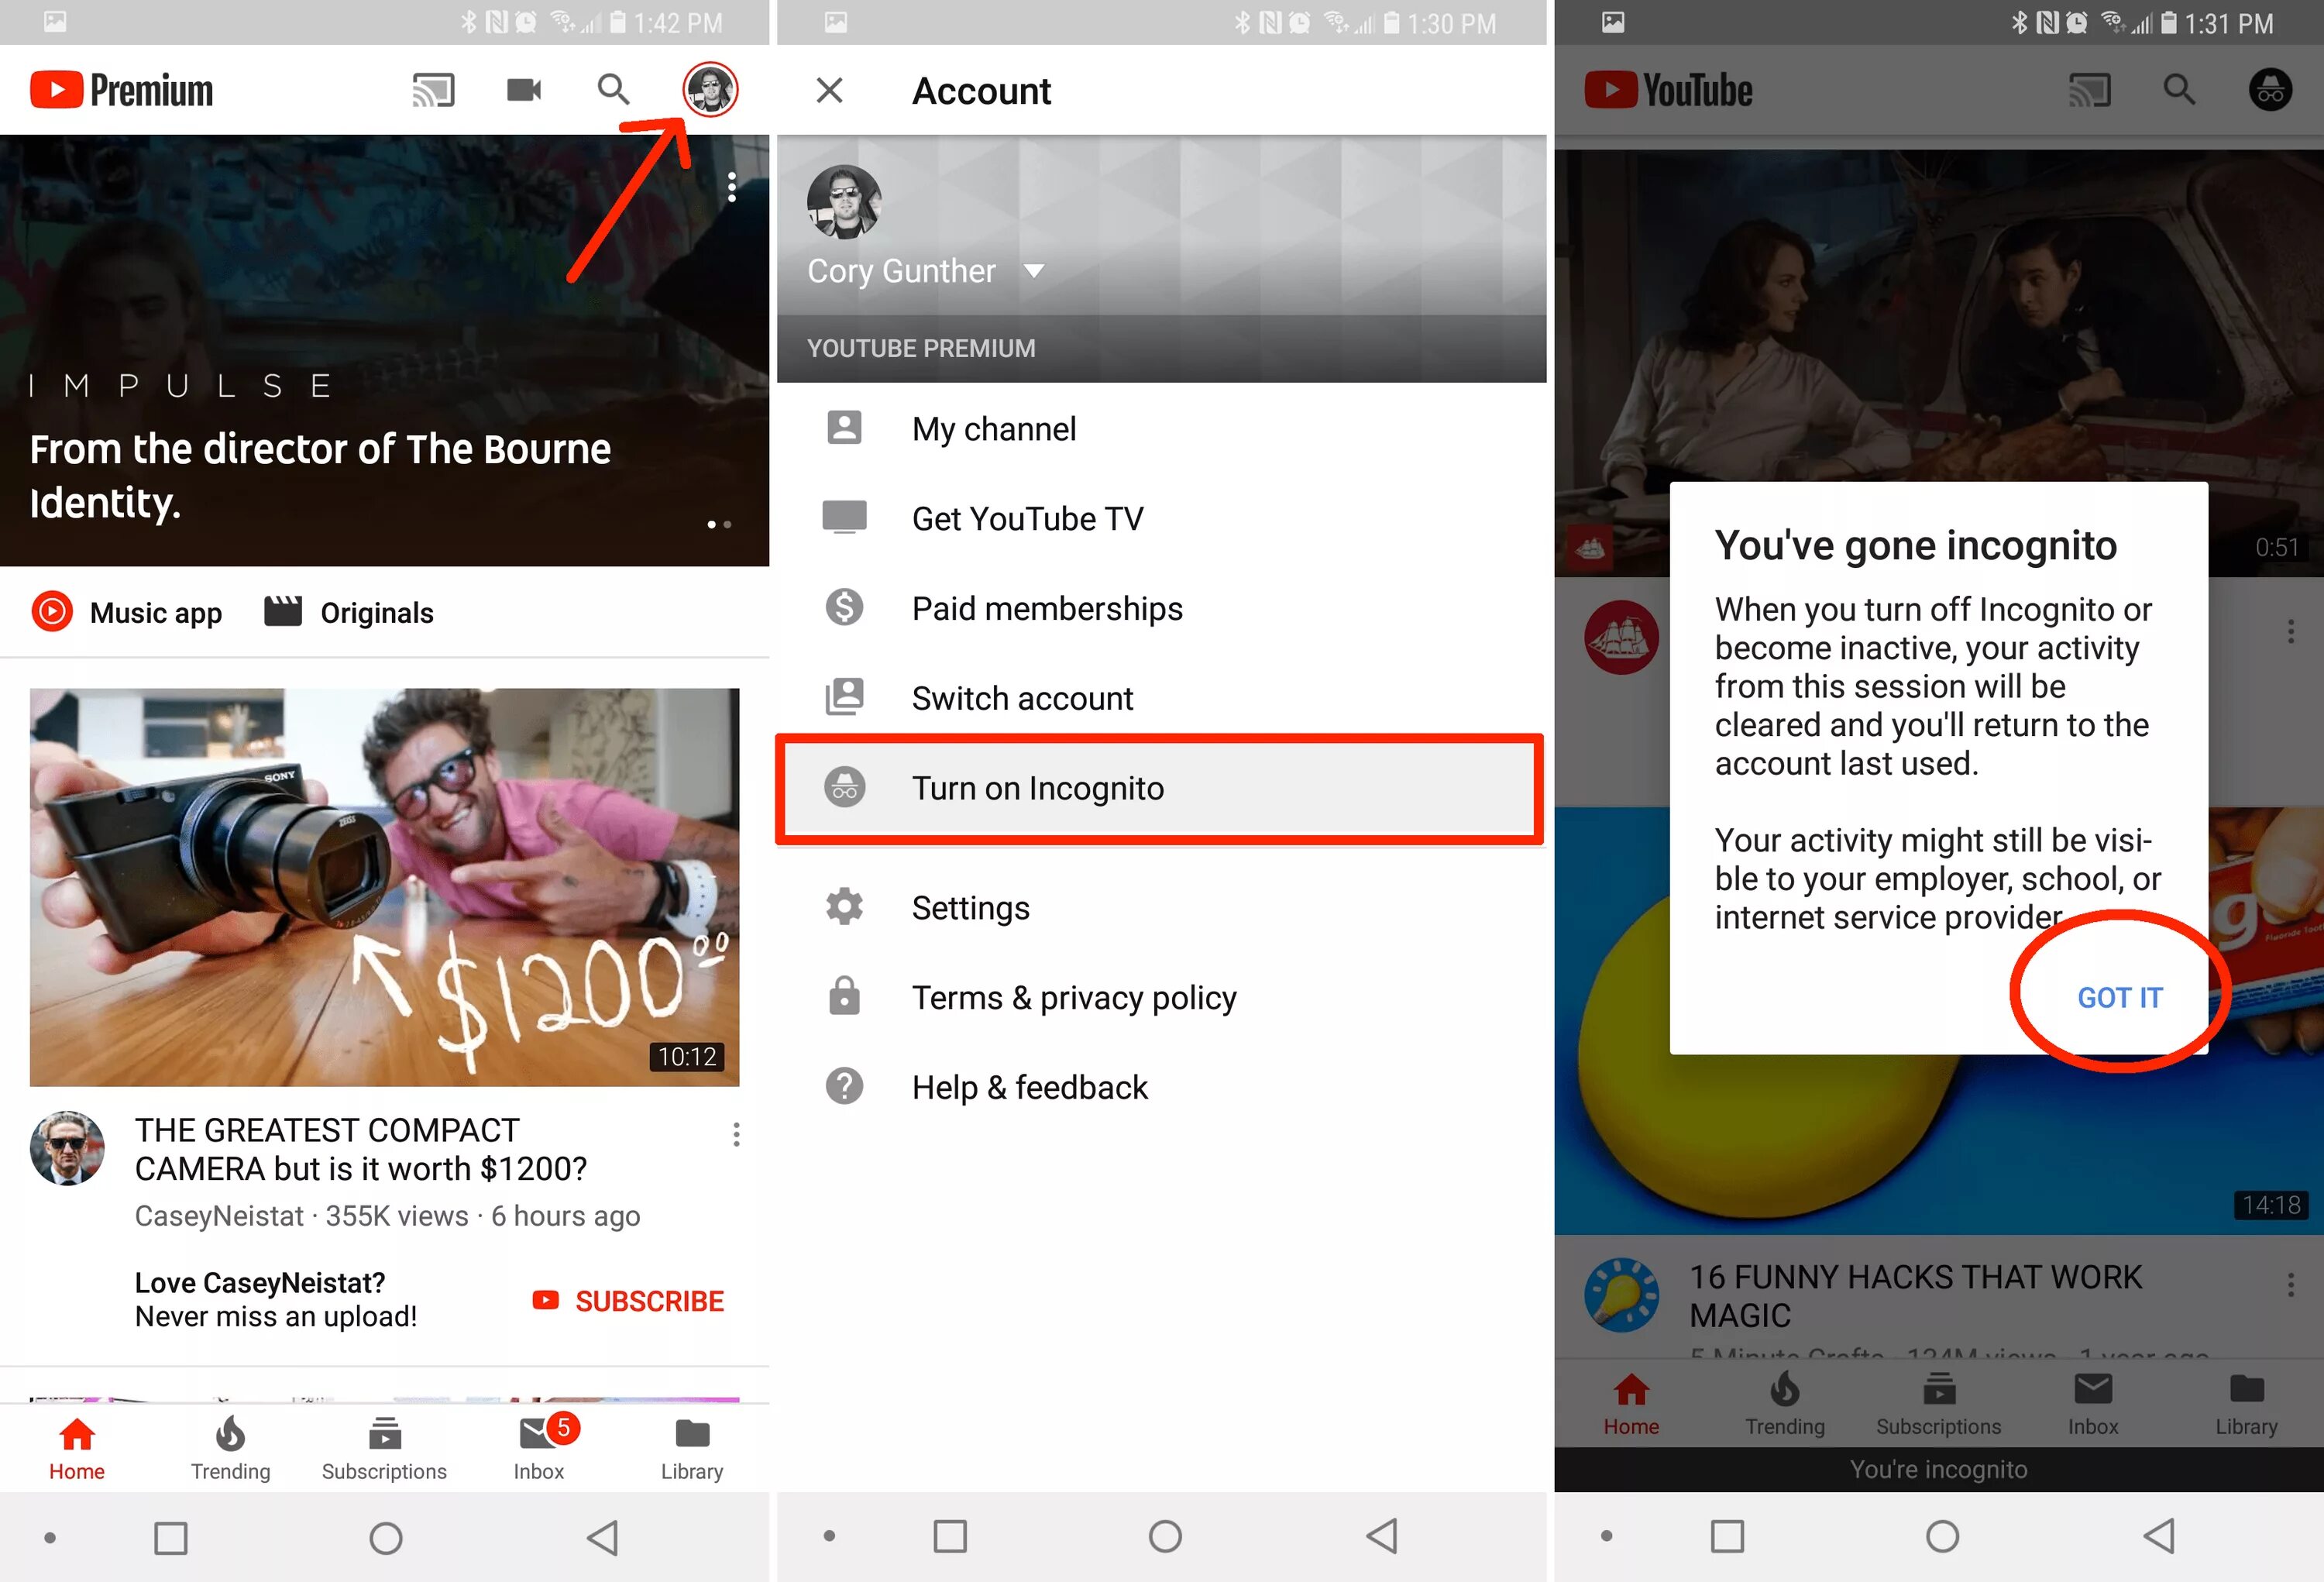Screen dimensions: 2324x1582
Task: Tap the video camera upload icon
Action: pyautogui.click(x=523, y=90)
